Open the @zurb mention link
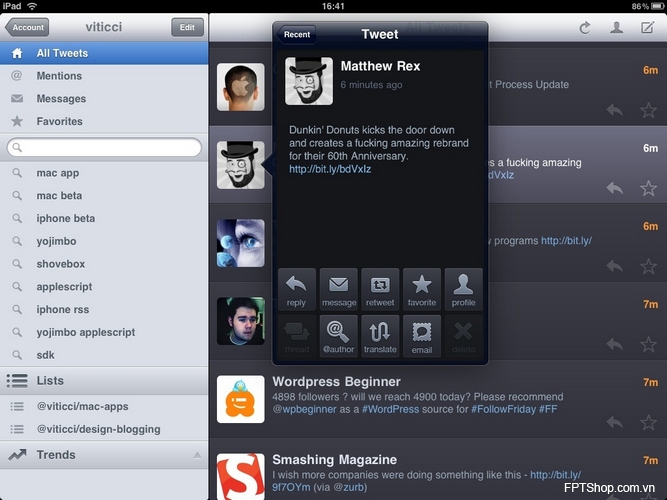667x500 pixels. pyautogui.click(x=348, y=487)
